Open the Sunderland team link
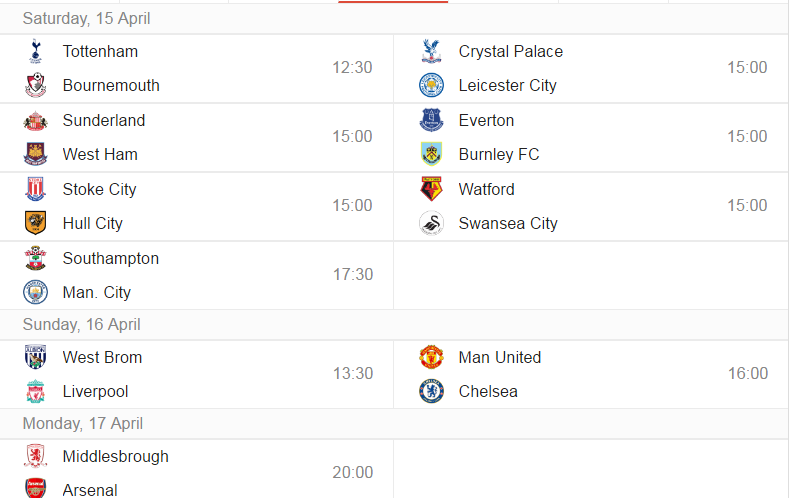The width and height of the screenshot is (789, 498). point(104,120)
